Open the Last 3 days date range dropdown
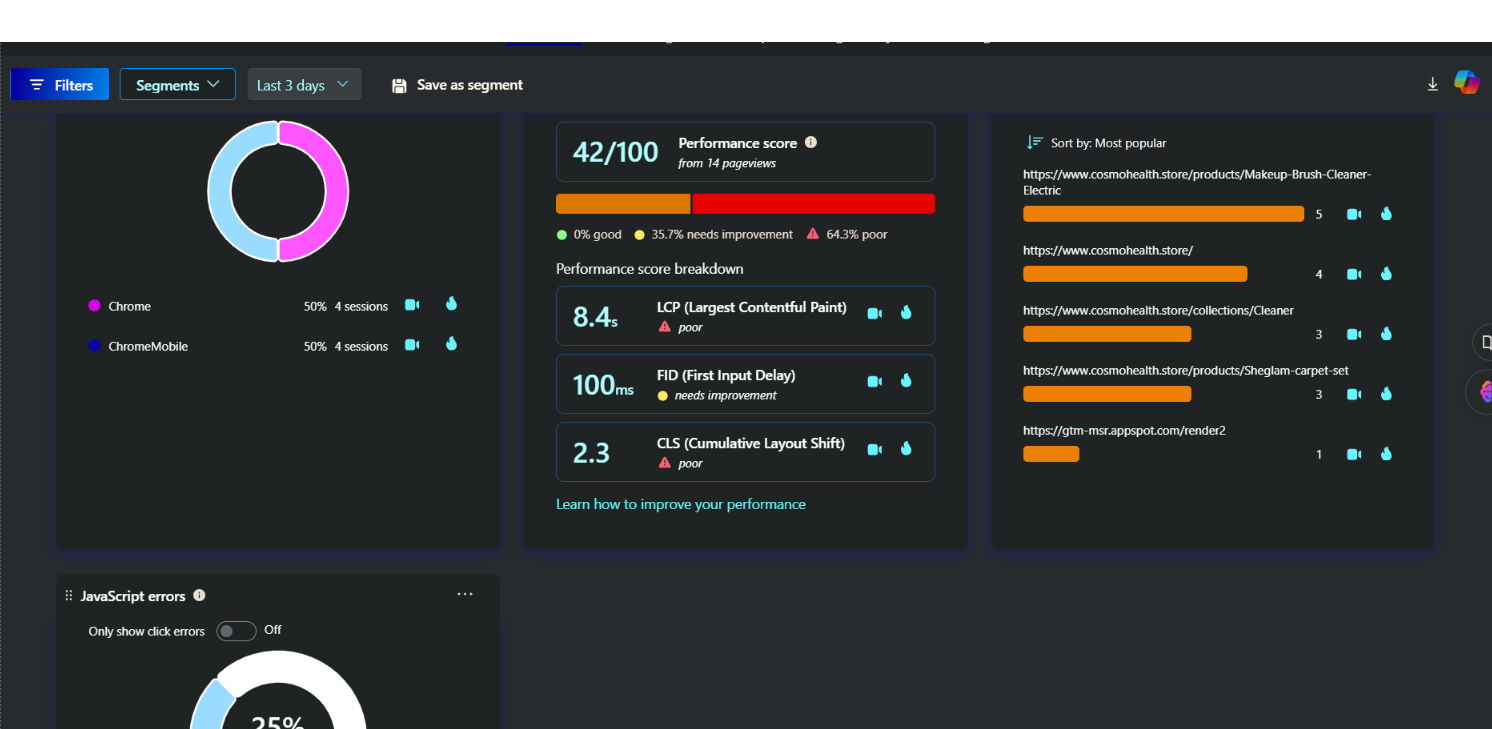 (304, 85)
